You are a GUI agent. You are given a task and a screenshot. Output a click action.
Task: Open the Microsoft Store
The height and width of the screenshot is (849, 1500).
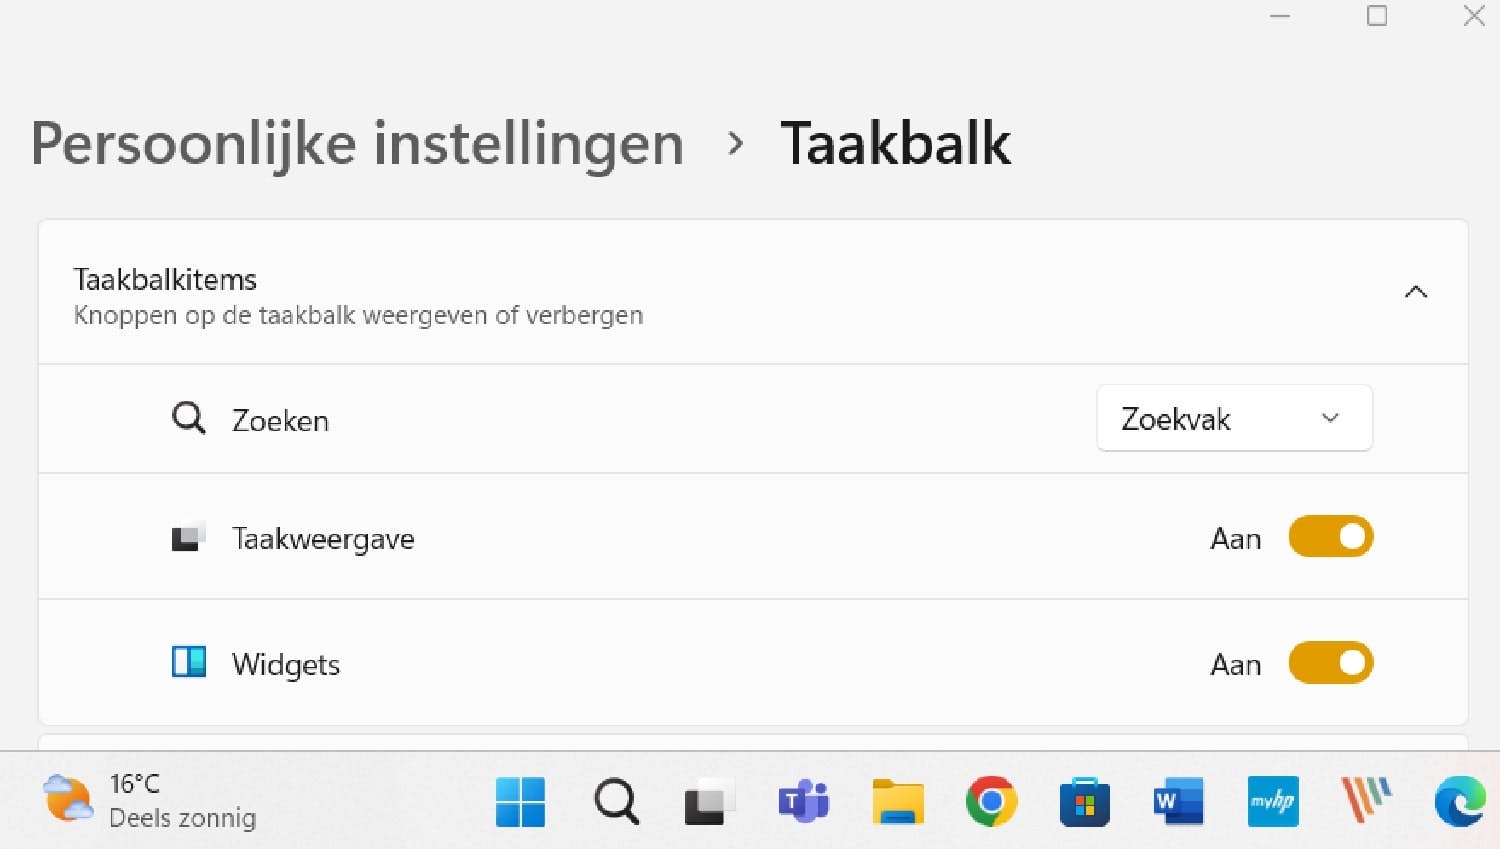click(1084, 801)
